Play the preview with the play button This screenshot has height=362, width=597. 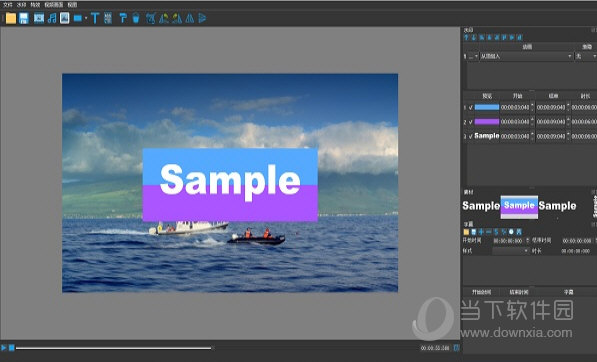4,348
